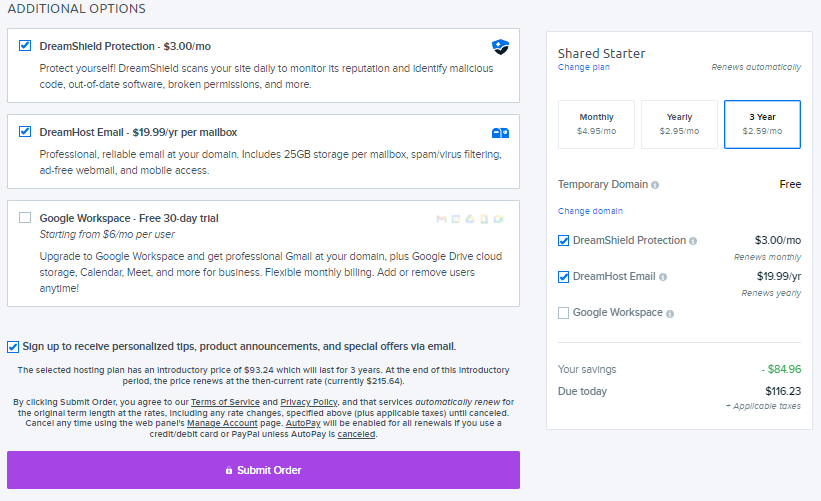This screenshot has height=501, width=821.
Task: Select the Yearly $2.95/mo billing tab
Action: pos(679,124)
